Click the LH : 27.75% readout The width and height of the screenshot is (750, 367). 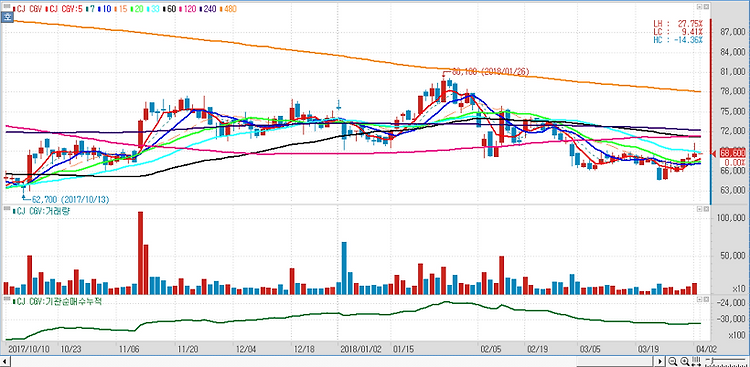coord(678,23)
